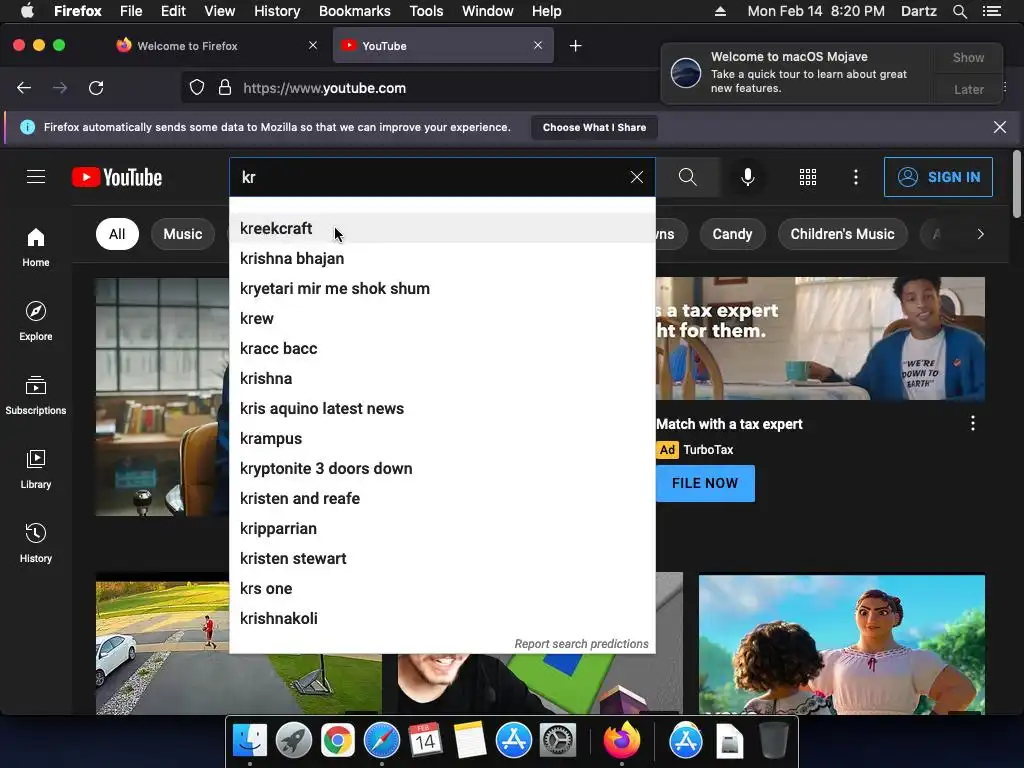
Task: Reload the current page
Action: pos(96,88)
